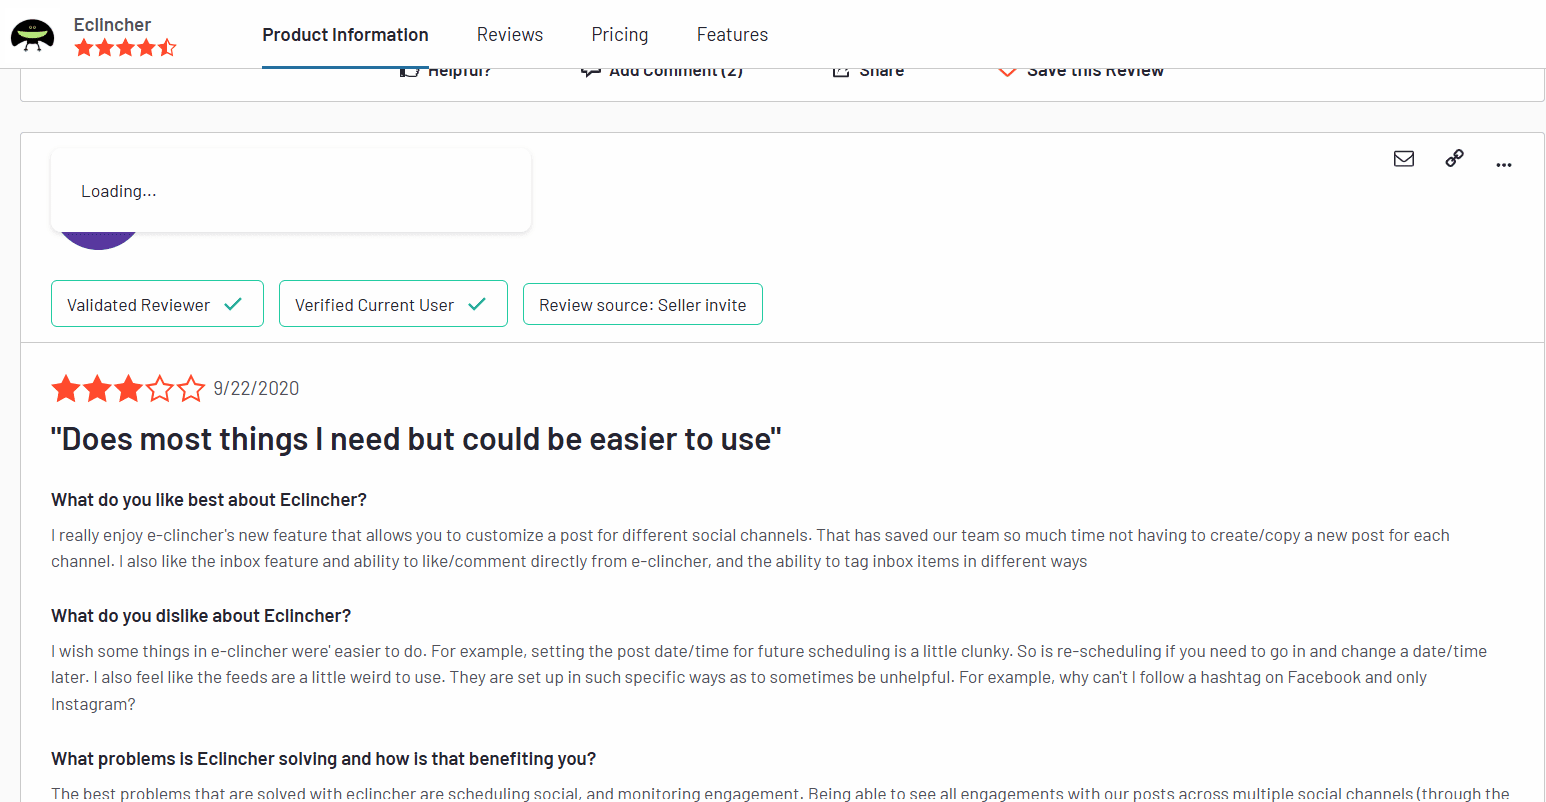The height and width of the screenshot is (802, 1546).
Task: Click the thumbs-up Helpful icon
Action: (x=409, y=72)
